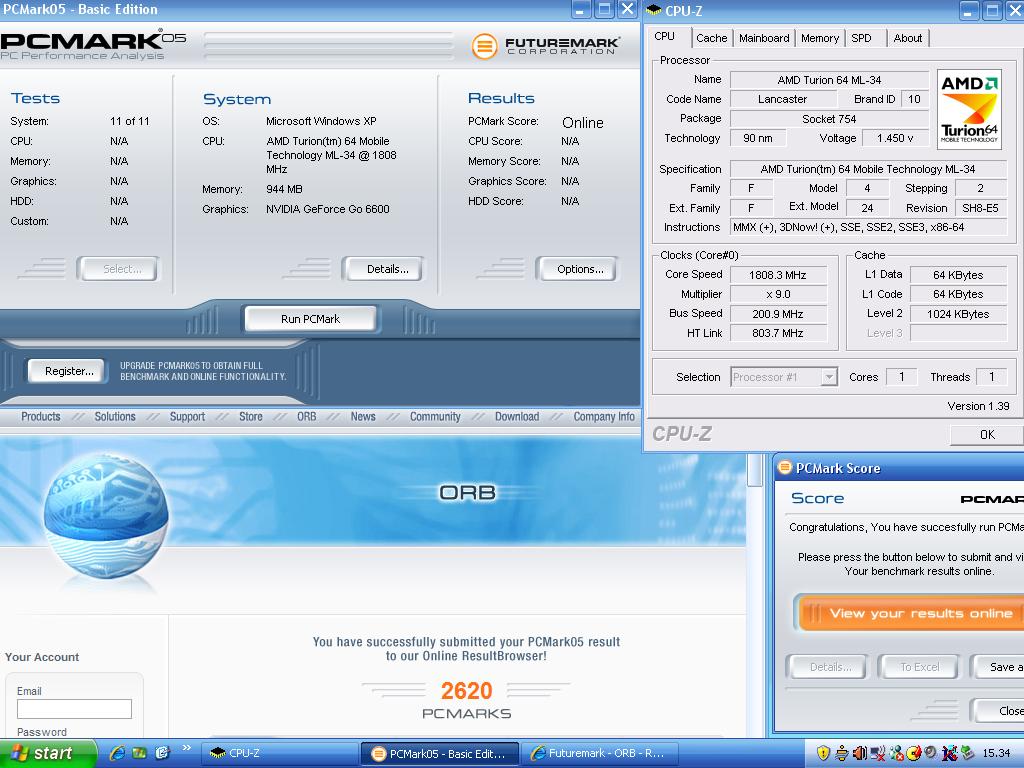Open the News navigation item
Viewport: 1024px width, 768px height.
pos(363,417)
